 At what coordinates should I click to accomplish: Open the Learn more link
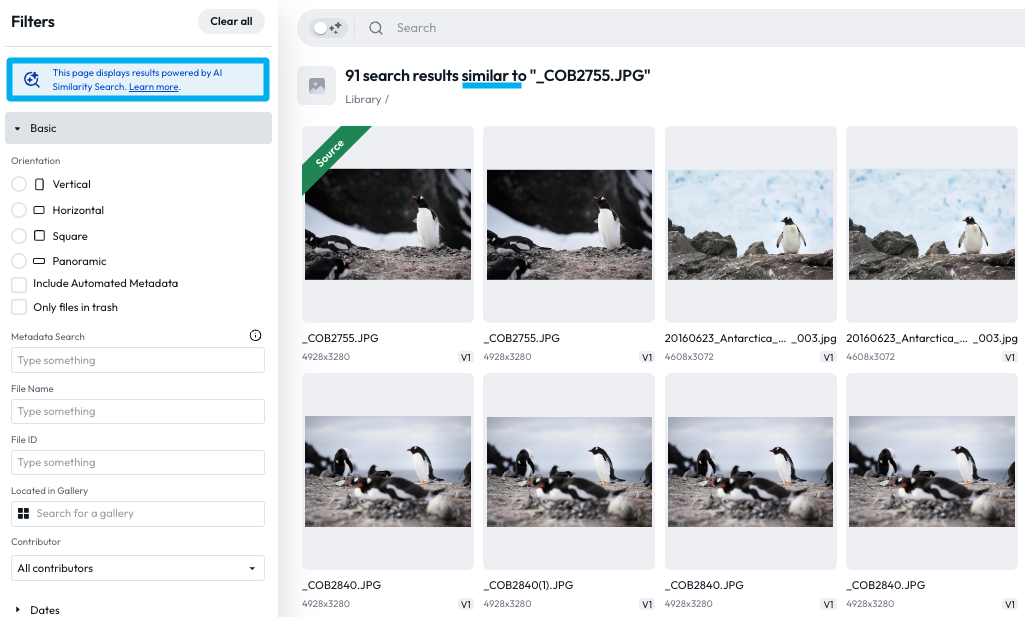pyautogui.click(x=154, y=87)
